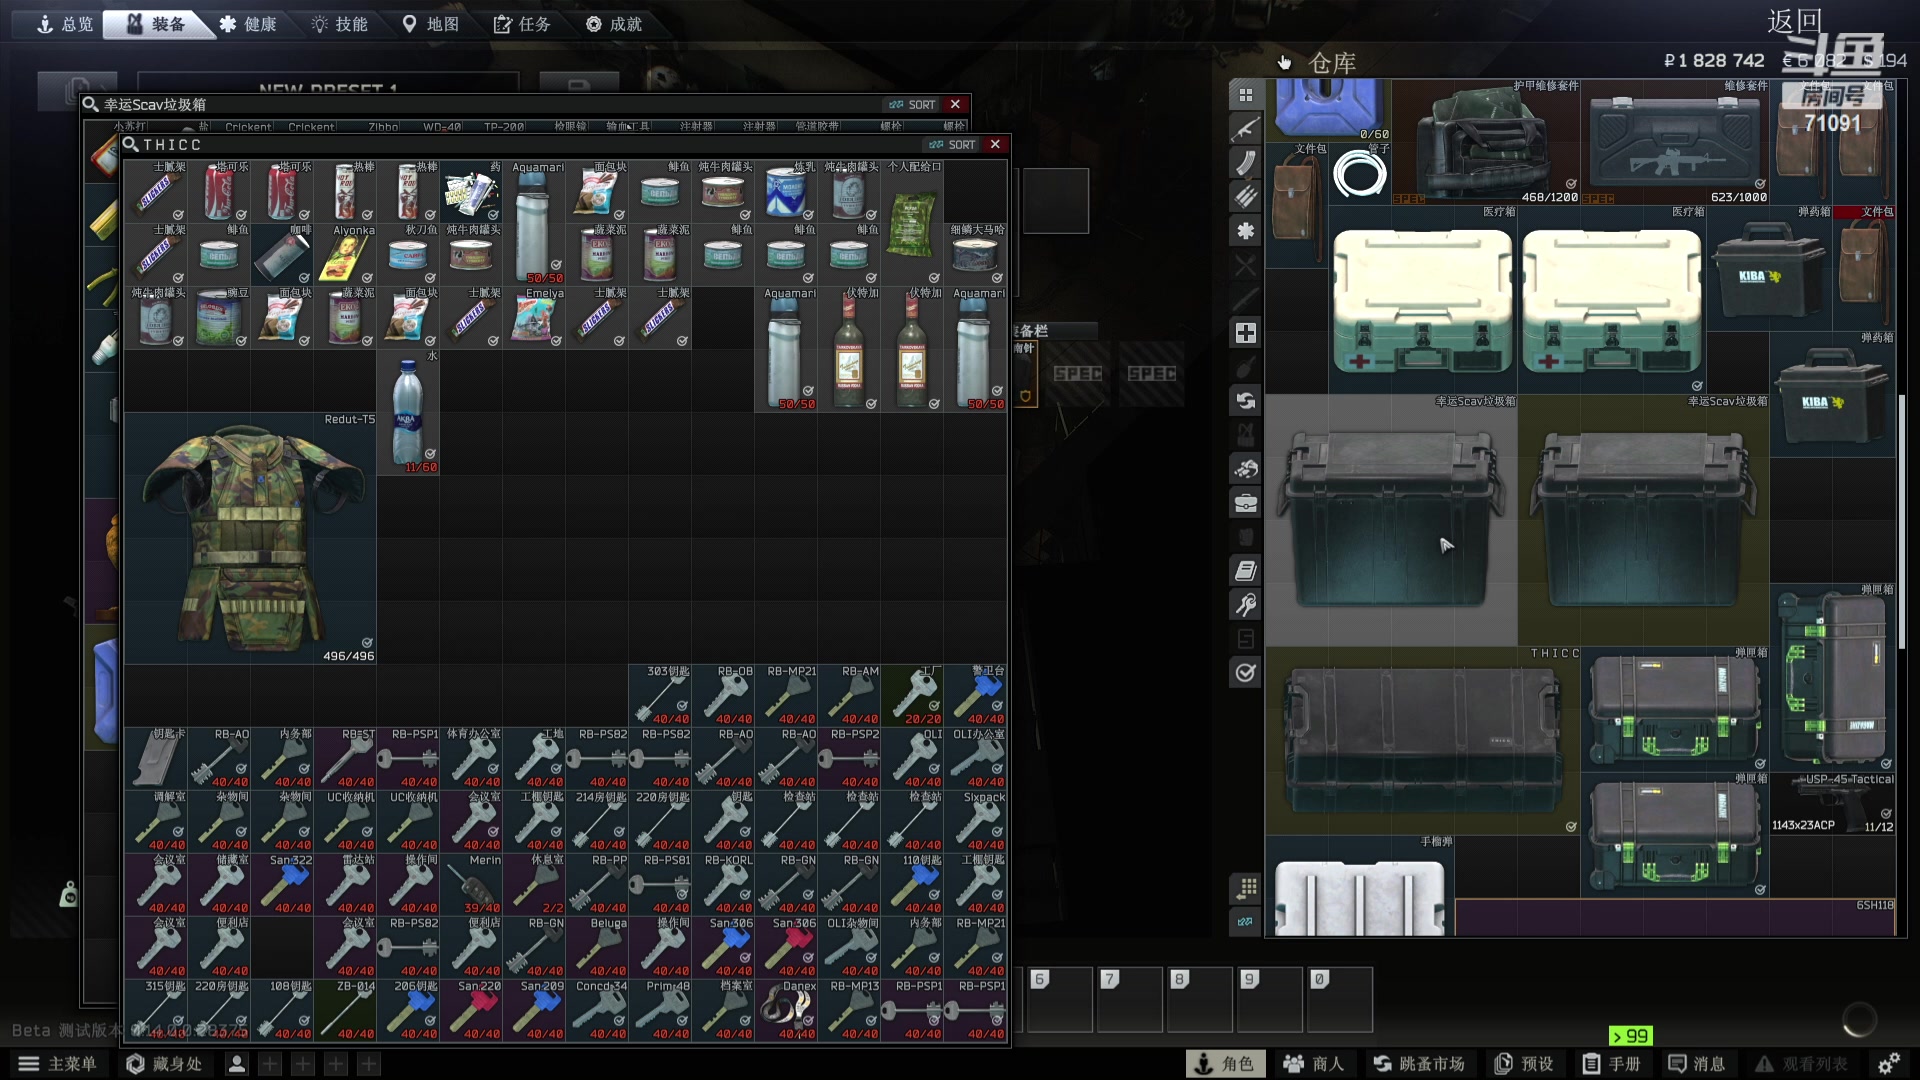
Task: Select the Merin car key
Action: pos(471,885)
